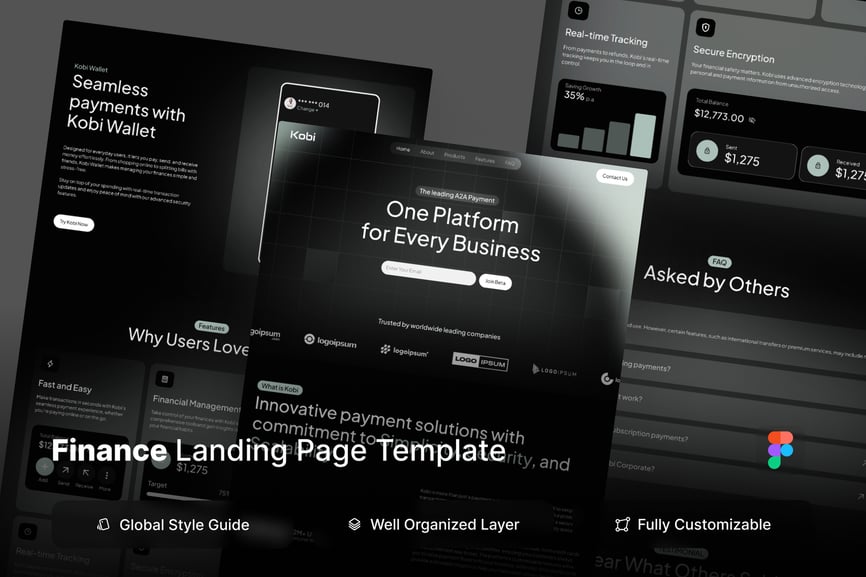The image size is (866, 577).
Task: Click the Well Organized Layer stack icon
Action: [x=354, y=524]
